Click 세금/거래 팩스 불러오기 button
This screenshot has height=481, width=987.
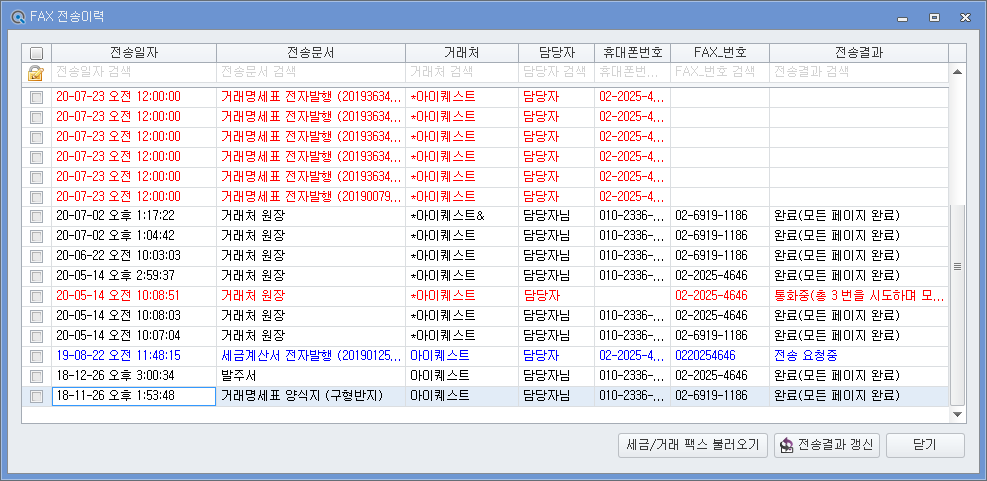pos(693,445)
